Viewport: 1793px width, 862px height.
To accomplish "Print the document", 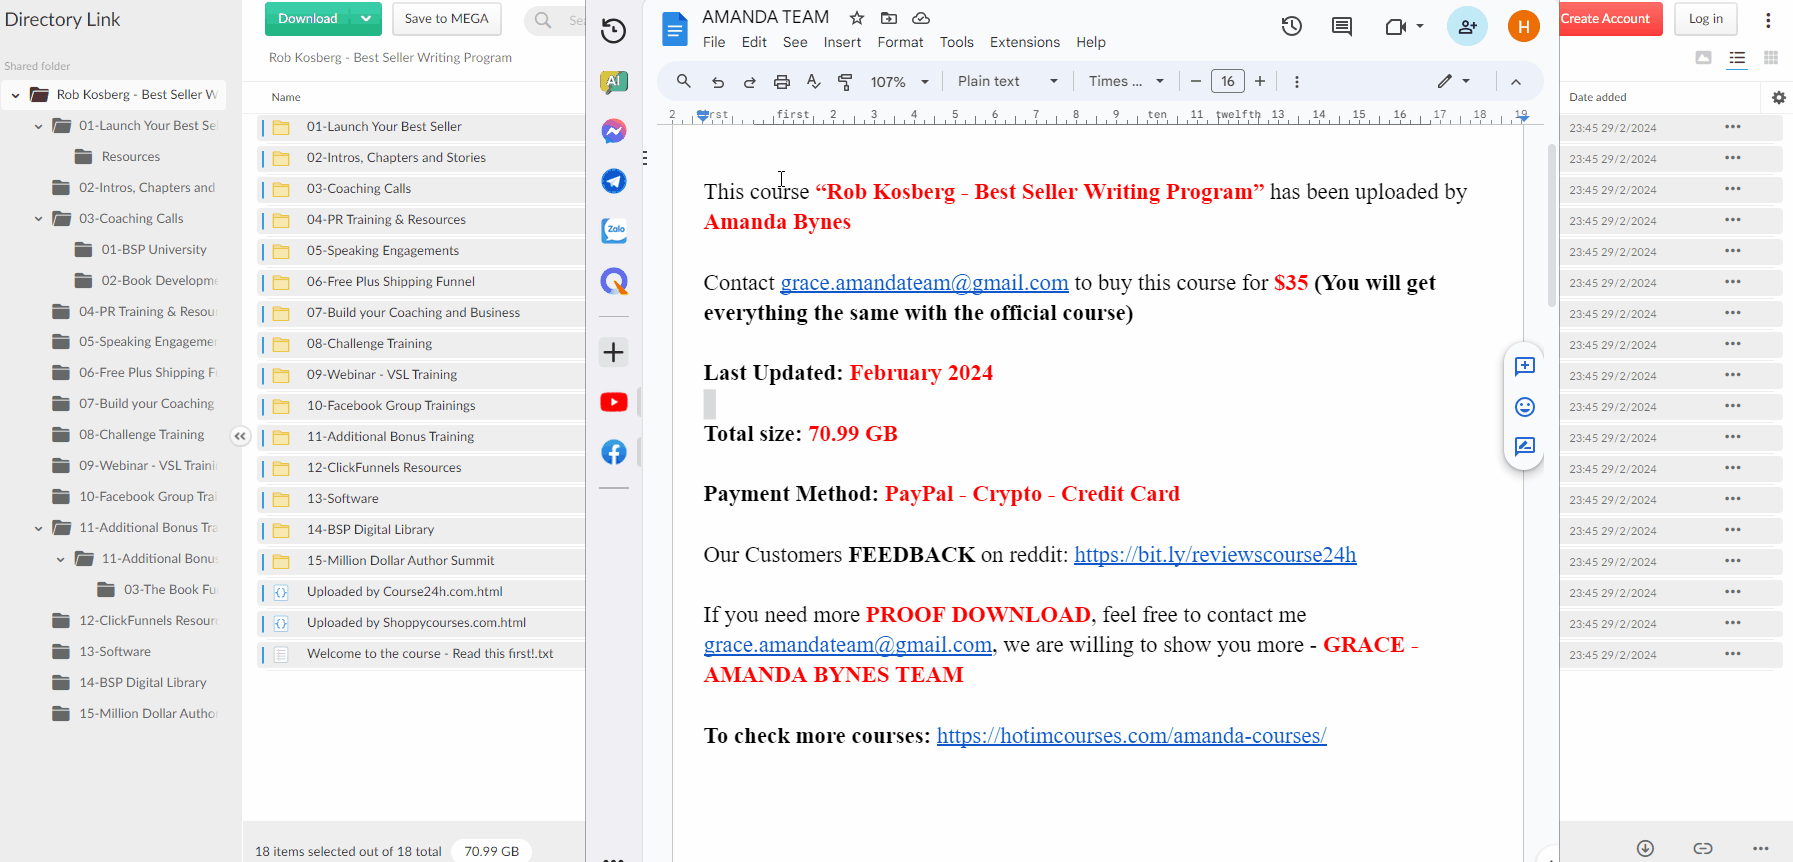I will (x=782, y=82).
